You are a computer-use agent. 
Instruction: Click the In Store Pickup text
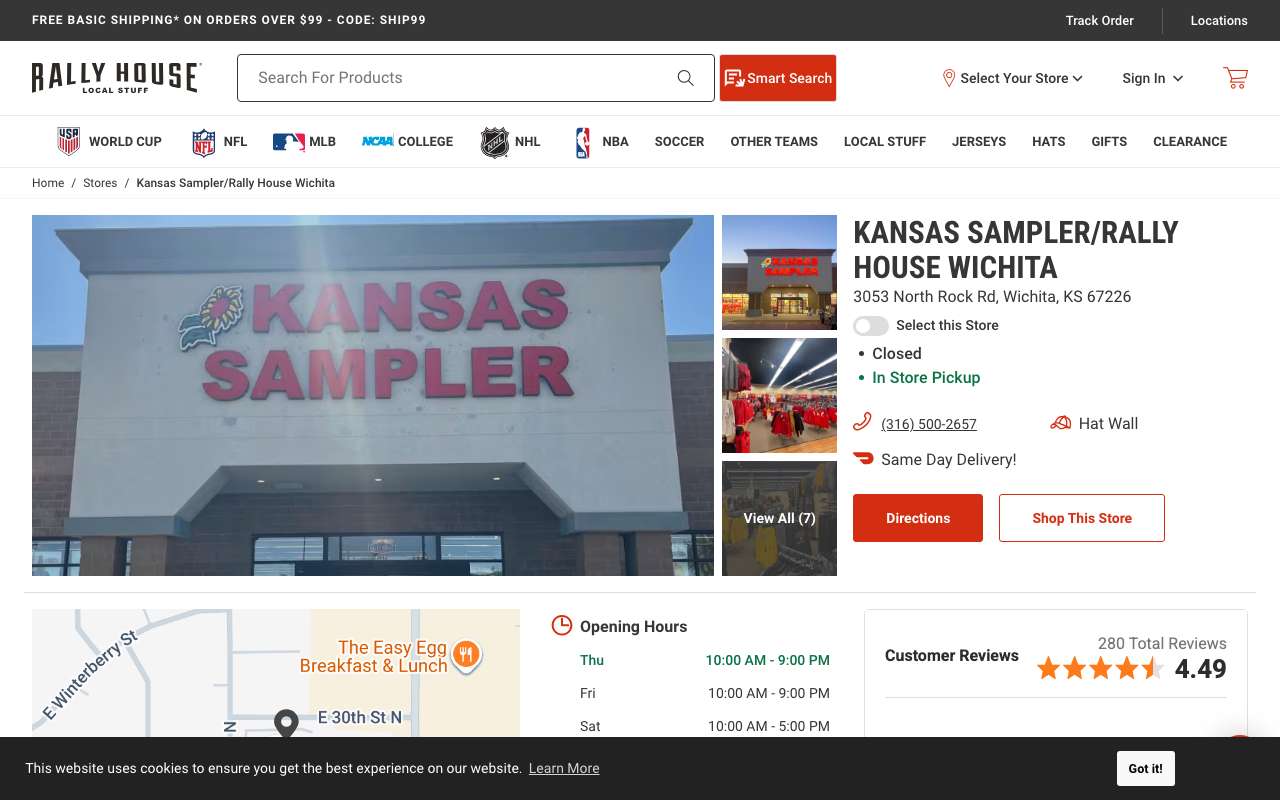coord(926,377)
